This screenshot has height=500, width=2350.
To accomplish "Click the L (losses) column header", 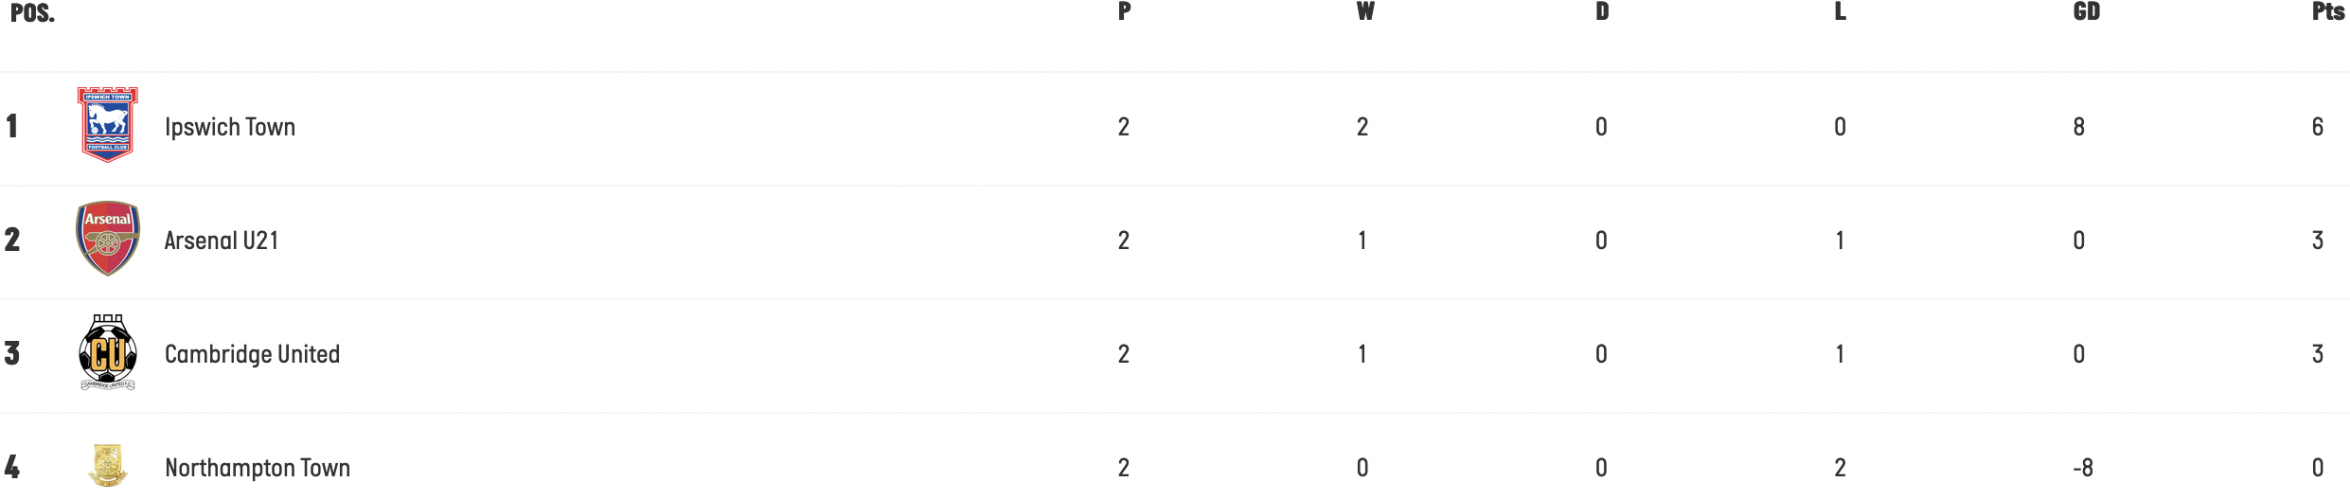I will (x=1840, y=12).
